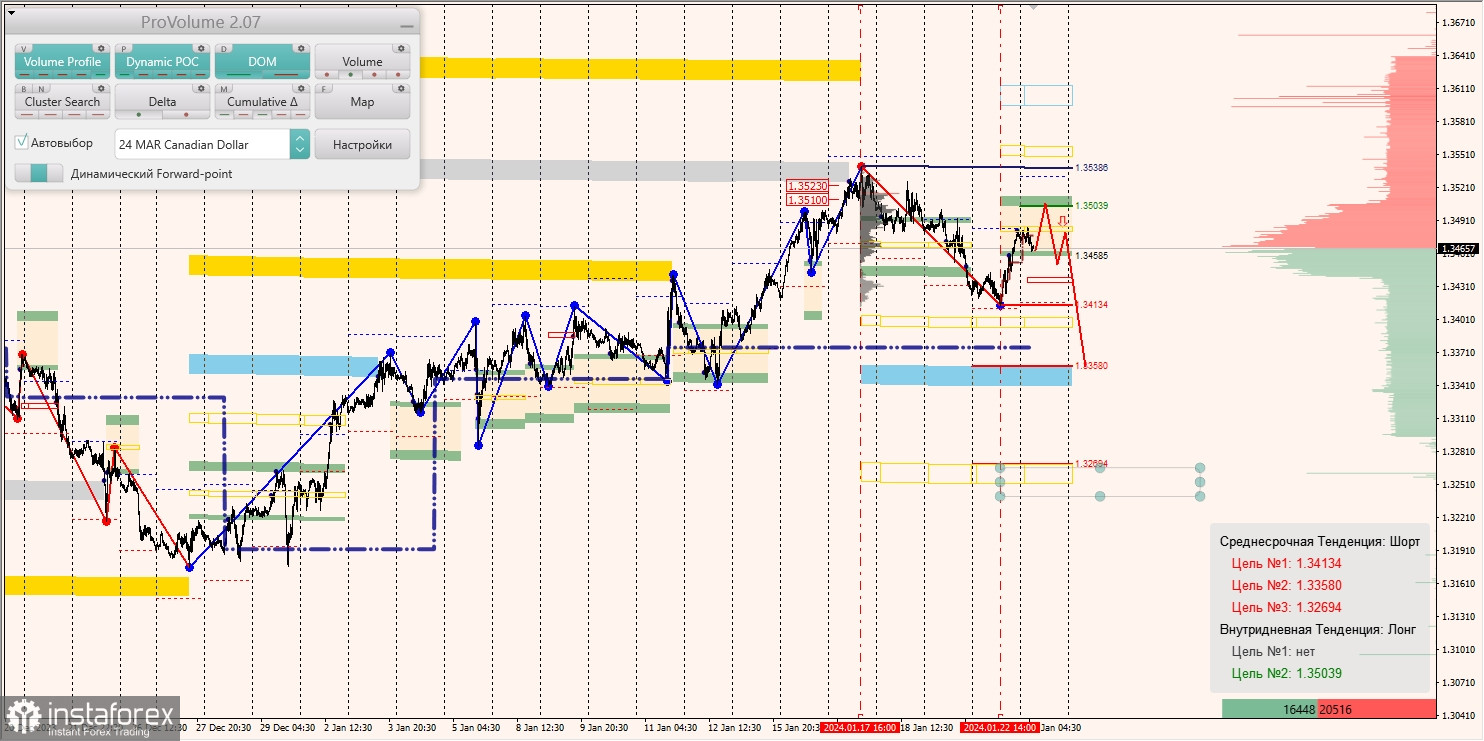This screenshot has height=741, width=1484.
Task: Toggle the DOM indicator
Action: point(262,62)
